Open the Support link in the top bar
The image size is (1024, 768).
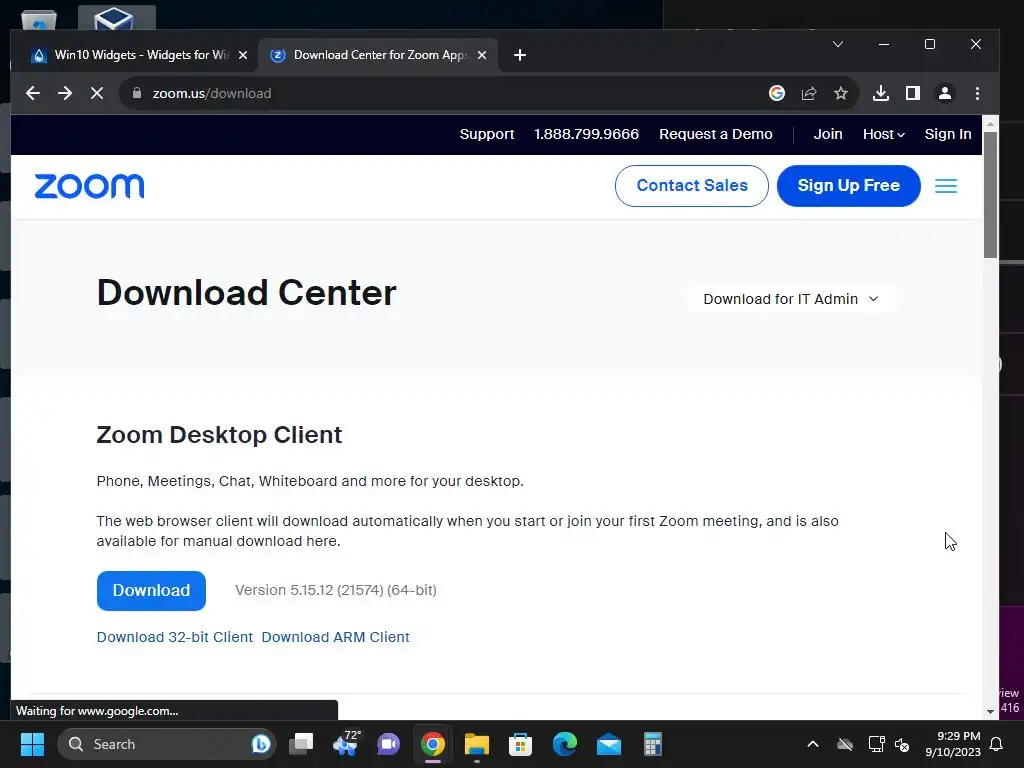(487, 134)
